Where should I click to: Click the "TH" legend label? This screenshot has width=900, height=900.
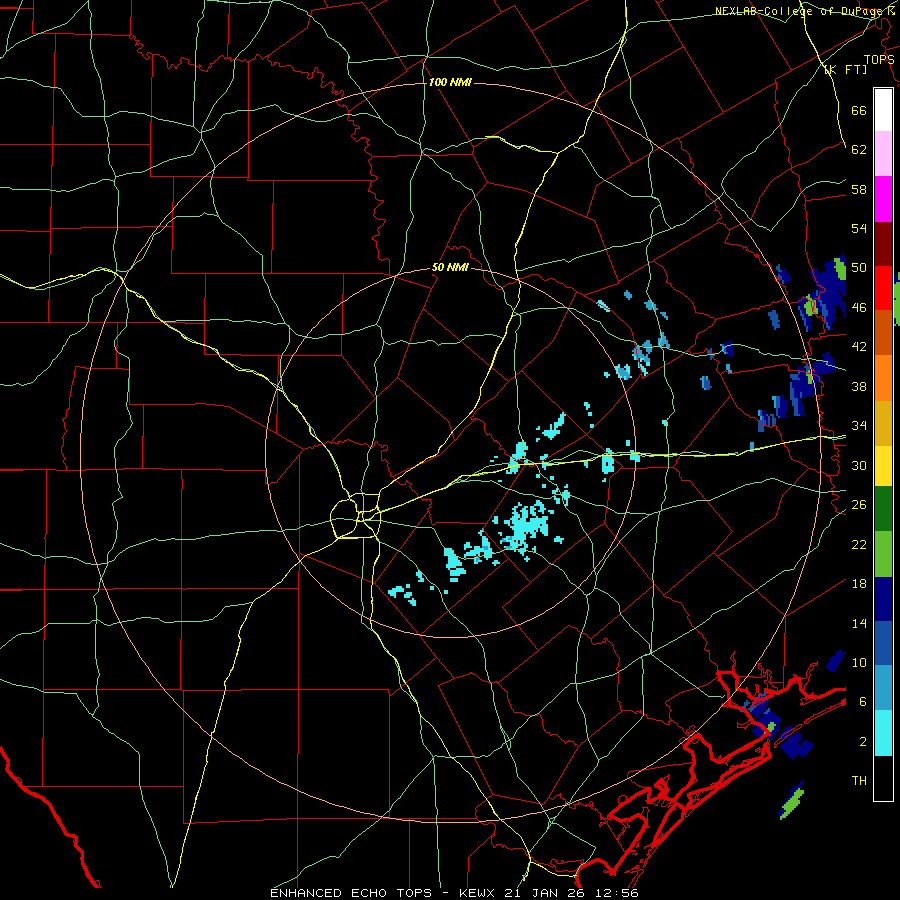coord(859,781)
